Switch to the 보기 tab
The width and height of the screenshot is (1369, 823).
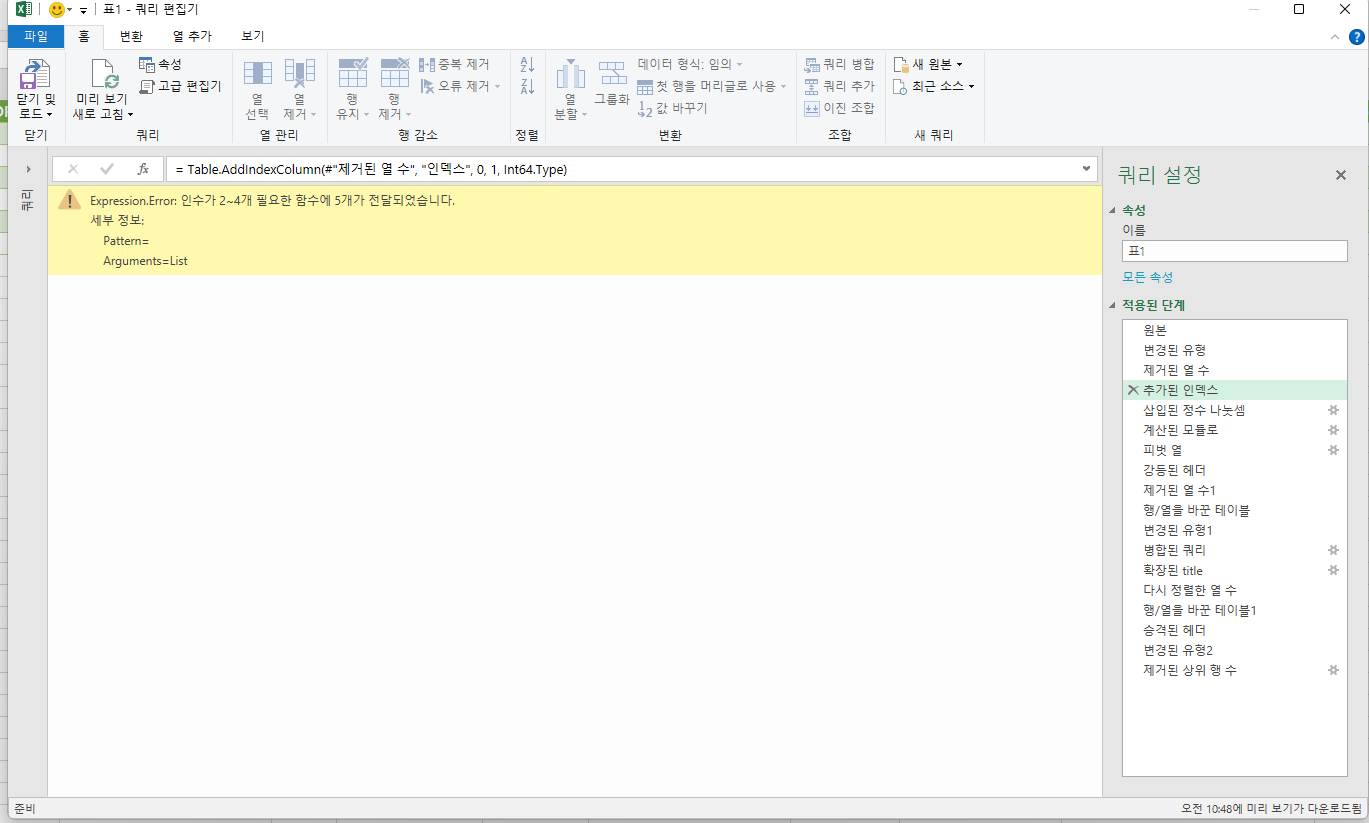[253, 36]
